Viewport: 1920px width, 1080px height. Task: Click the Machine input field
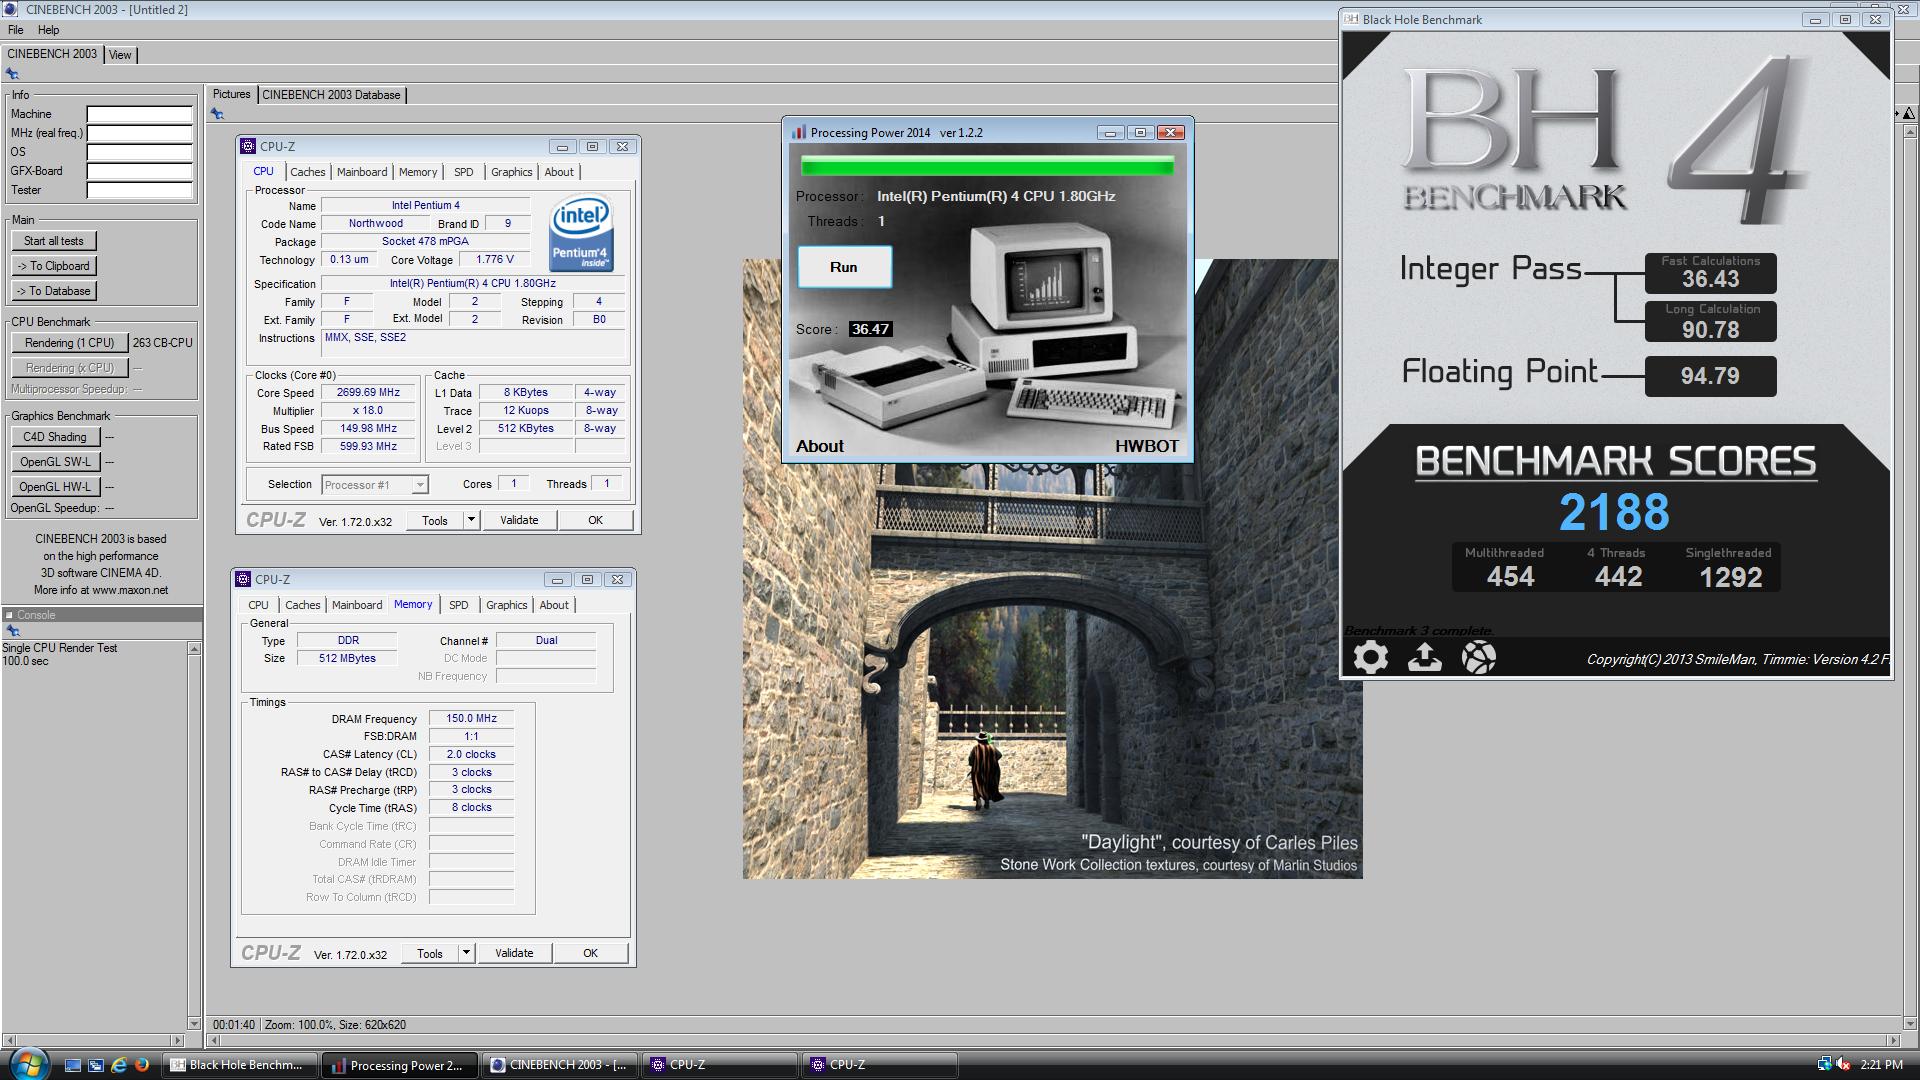[139, 114]
